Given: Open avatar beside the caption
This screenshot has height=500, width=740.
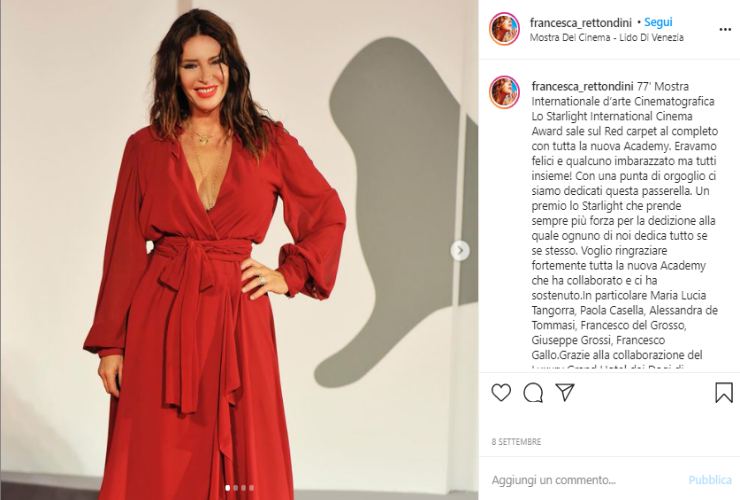Looking at the screenshot, I should [x=505, y=92].
